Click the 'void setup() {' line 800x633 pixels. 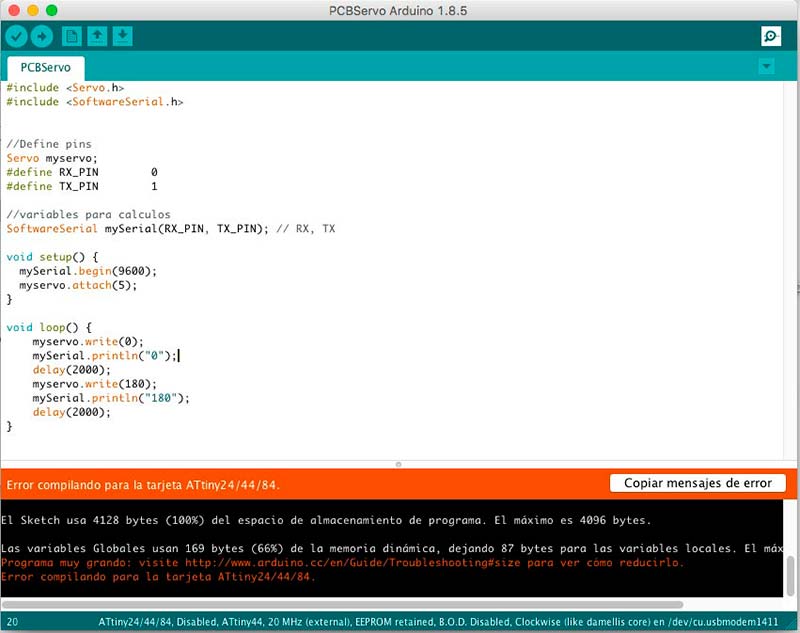(x=52, y=257)
